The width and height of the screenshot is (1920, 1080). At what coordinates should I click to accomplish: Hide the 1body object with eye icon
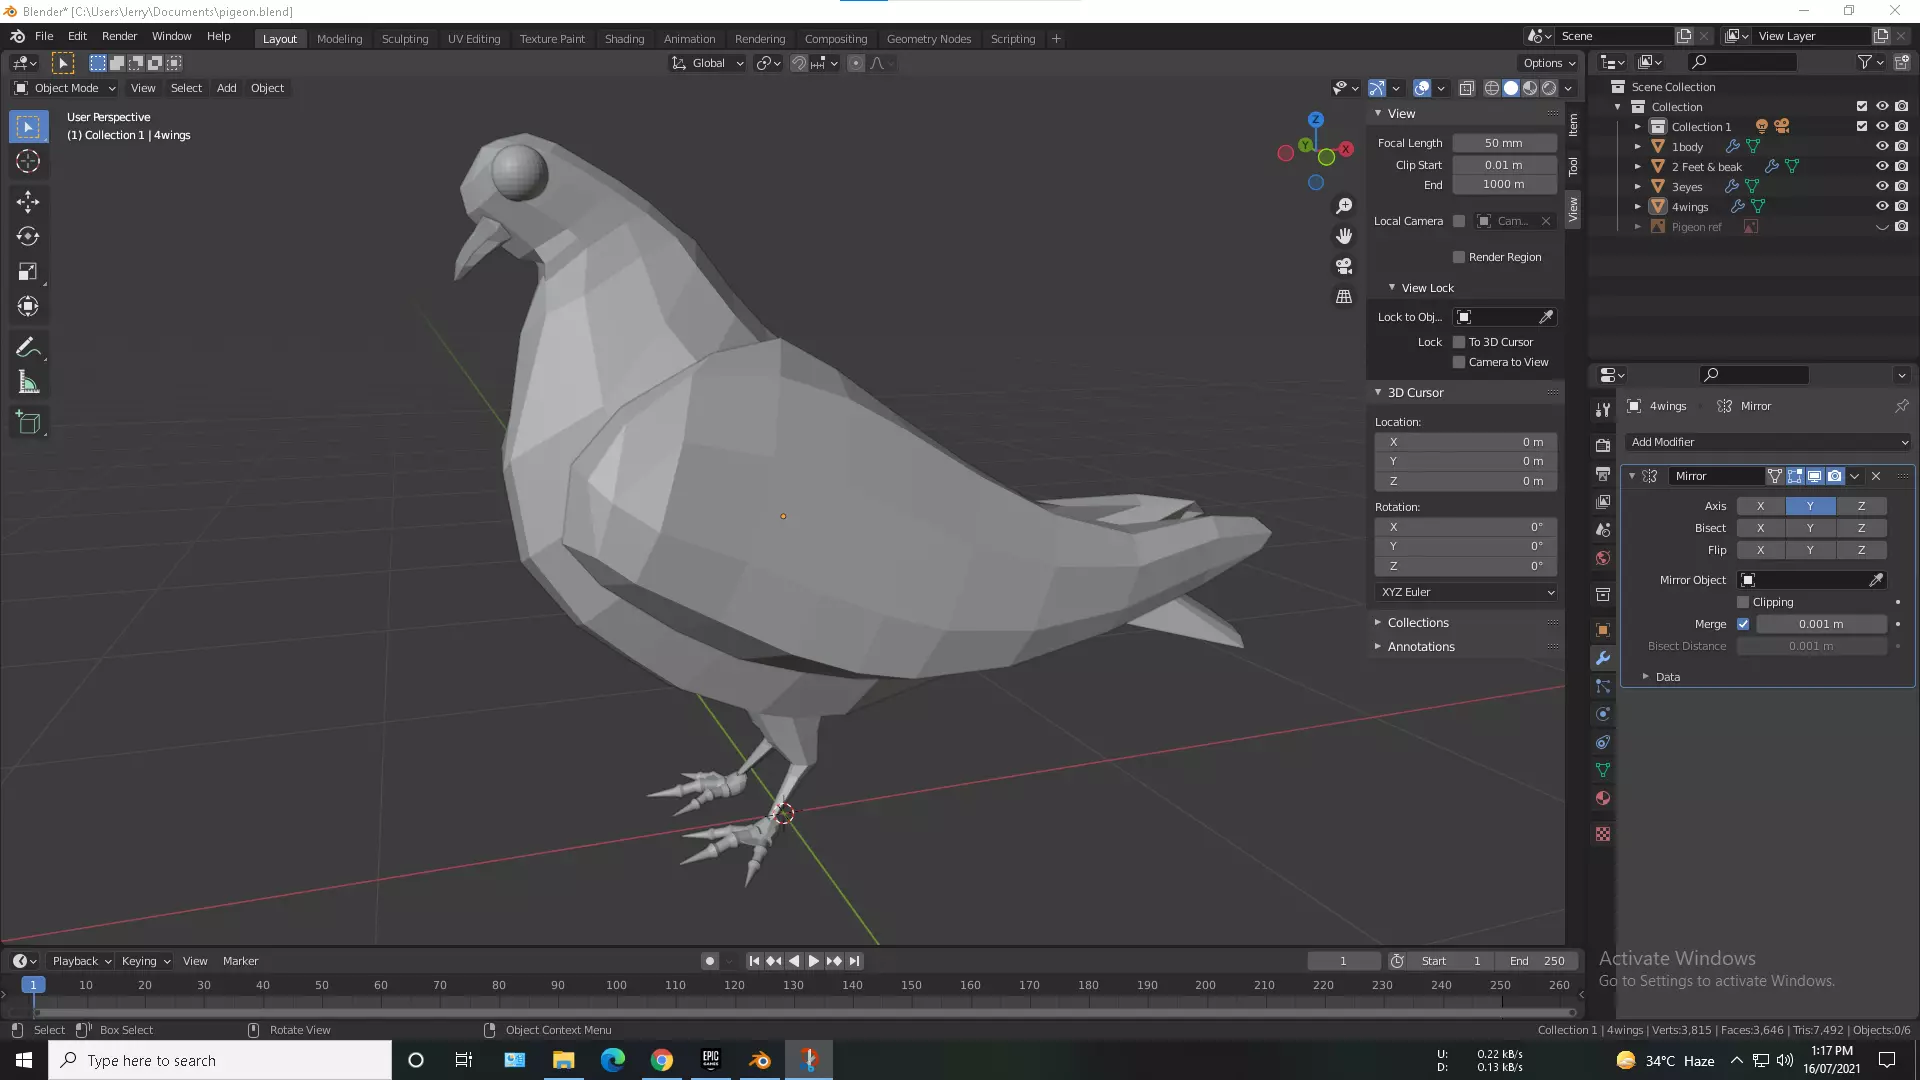1881,146
